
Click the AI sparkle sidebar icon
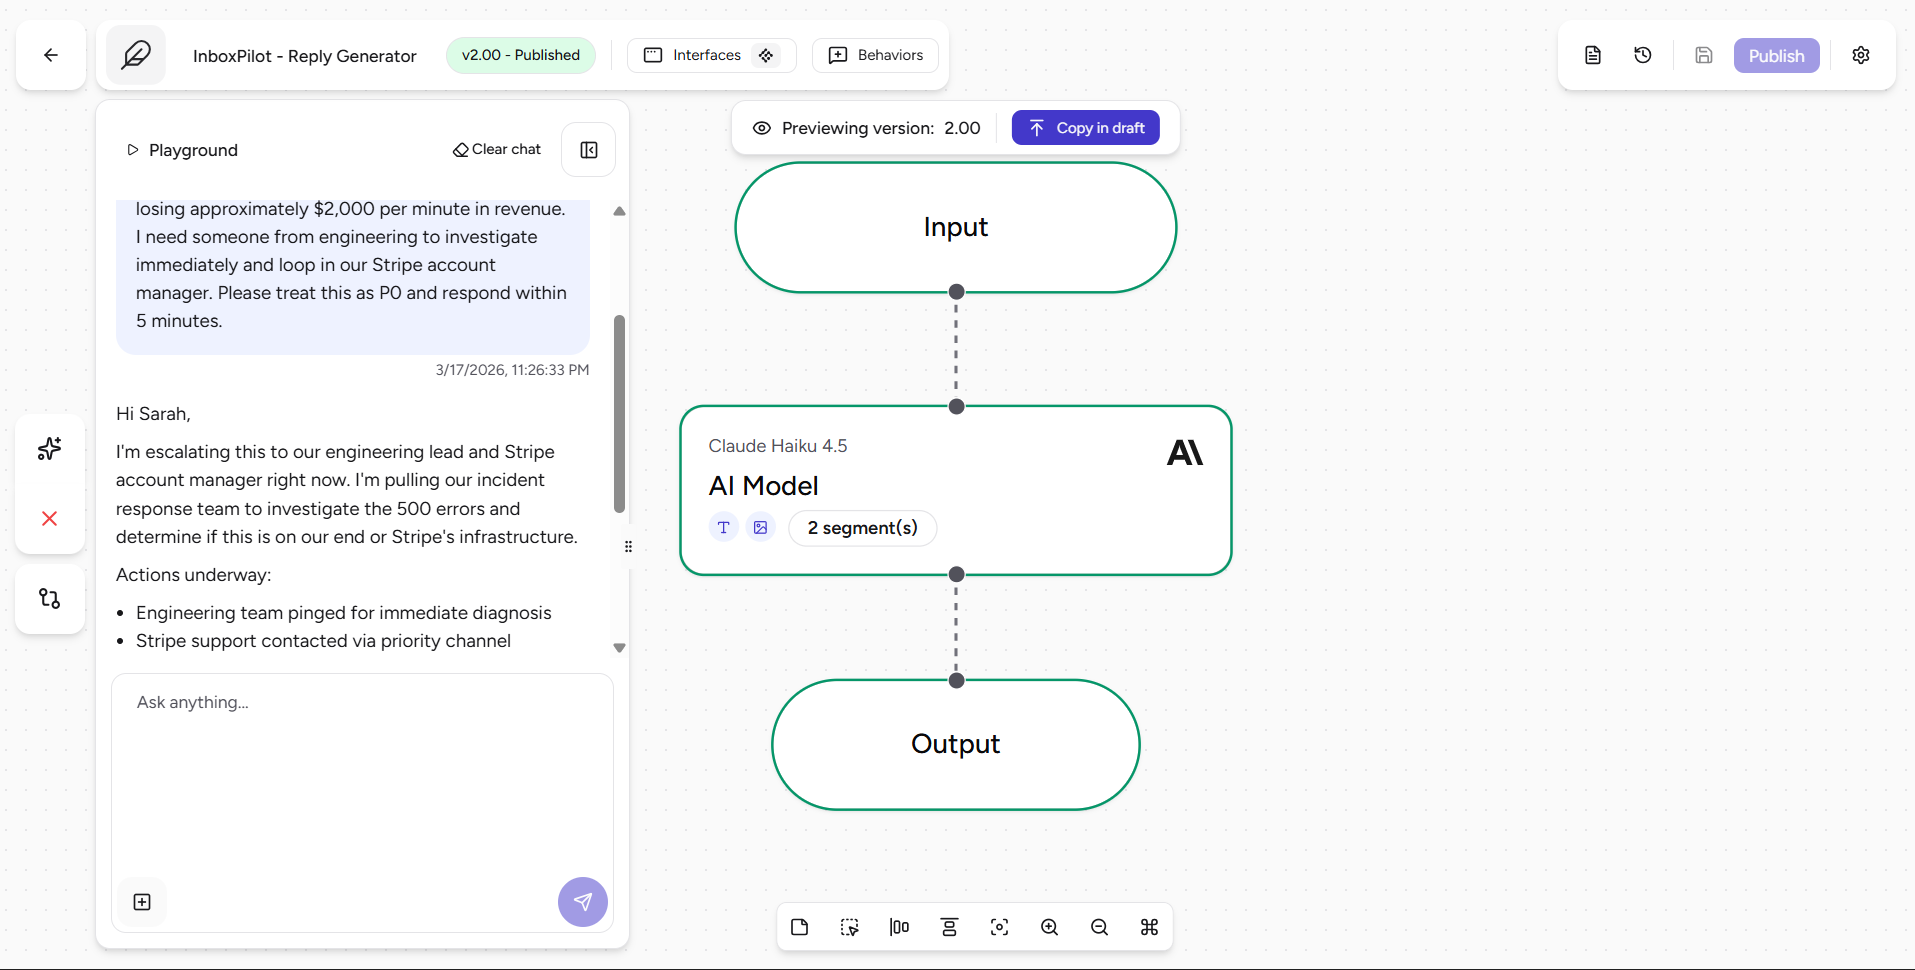coord(49,448)
